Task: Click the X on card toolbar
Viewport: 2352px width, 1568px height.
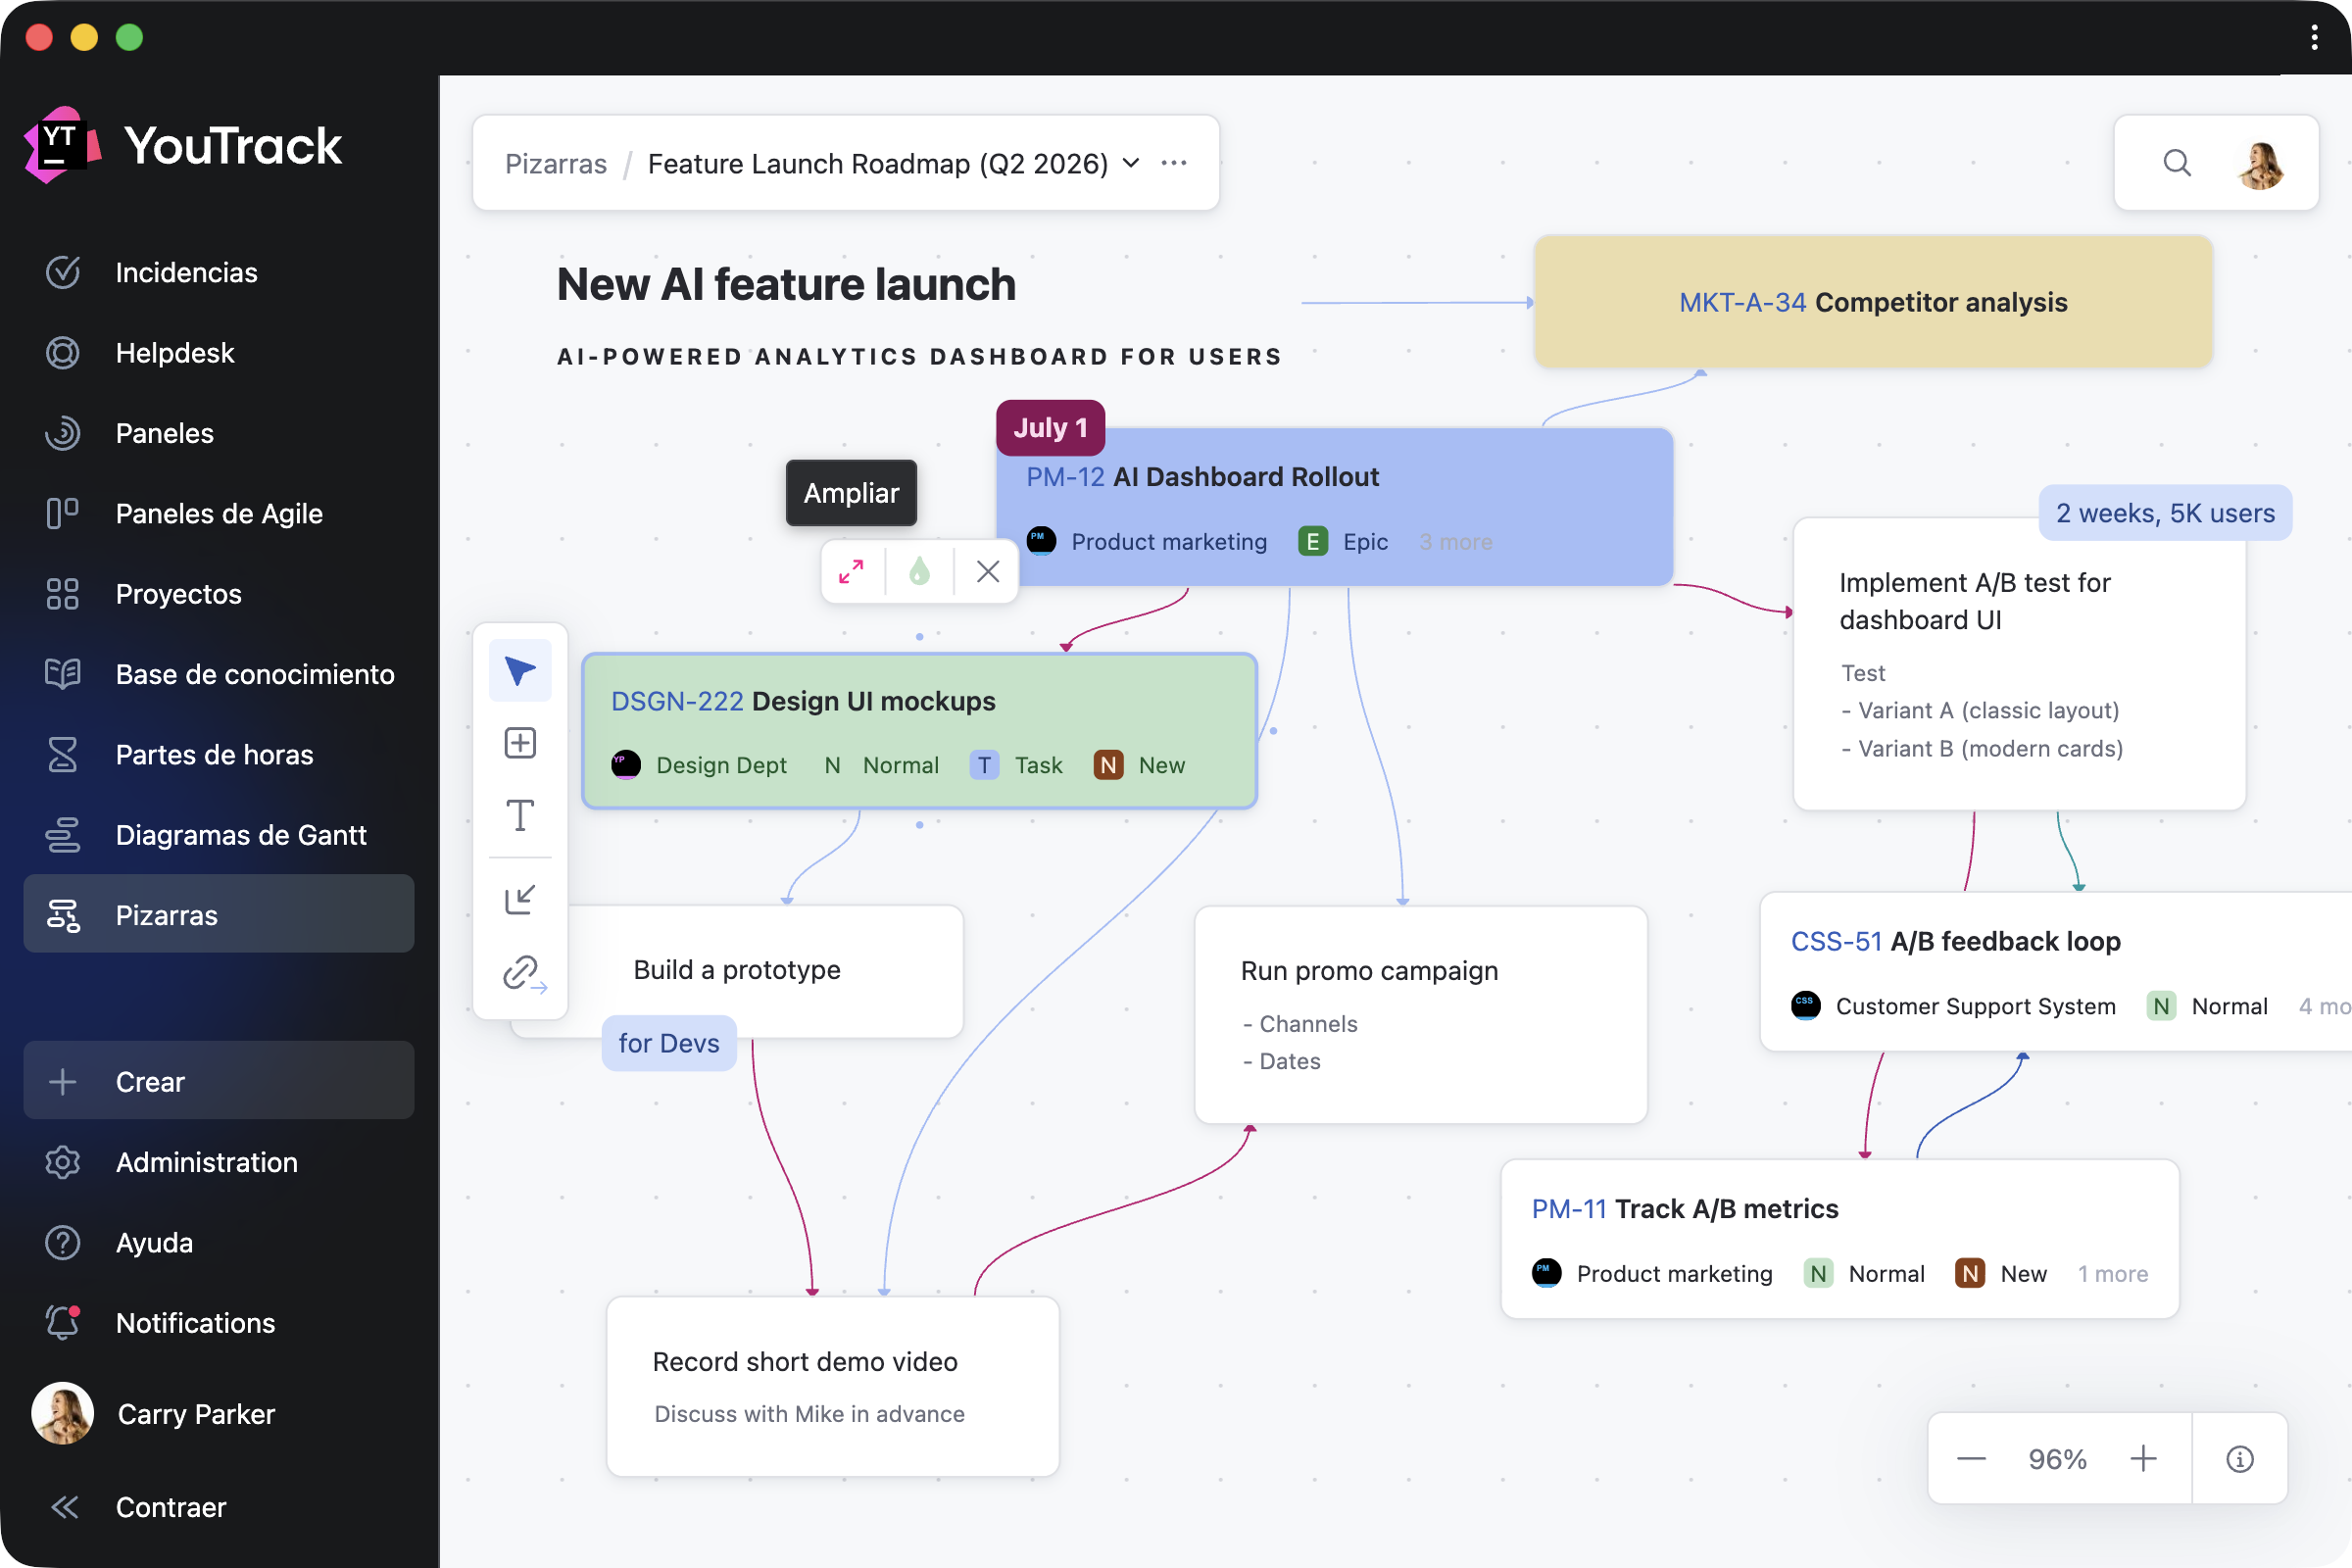Action: tap(987, 571)
